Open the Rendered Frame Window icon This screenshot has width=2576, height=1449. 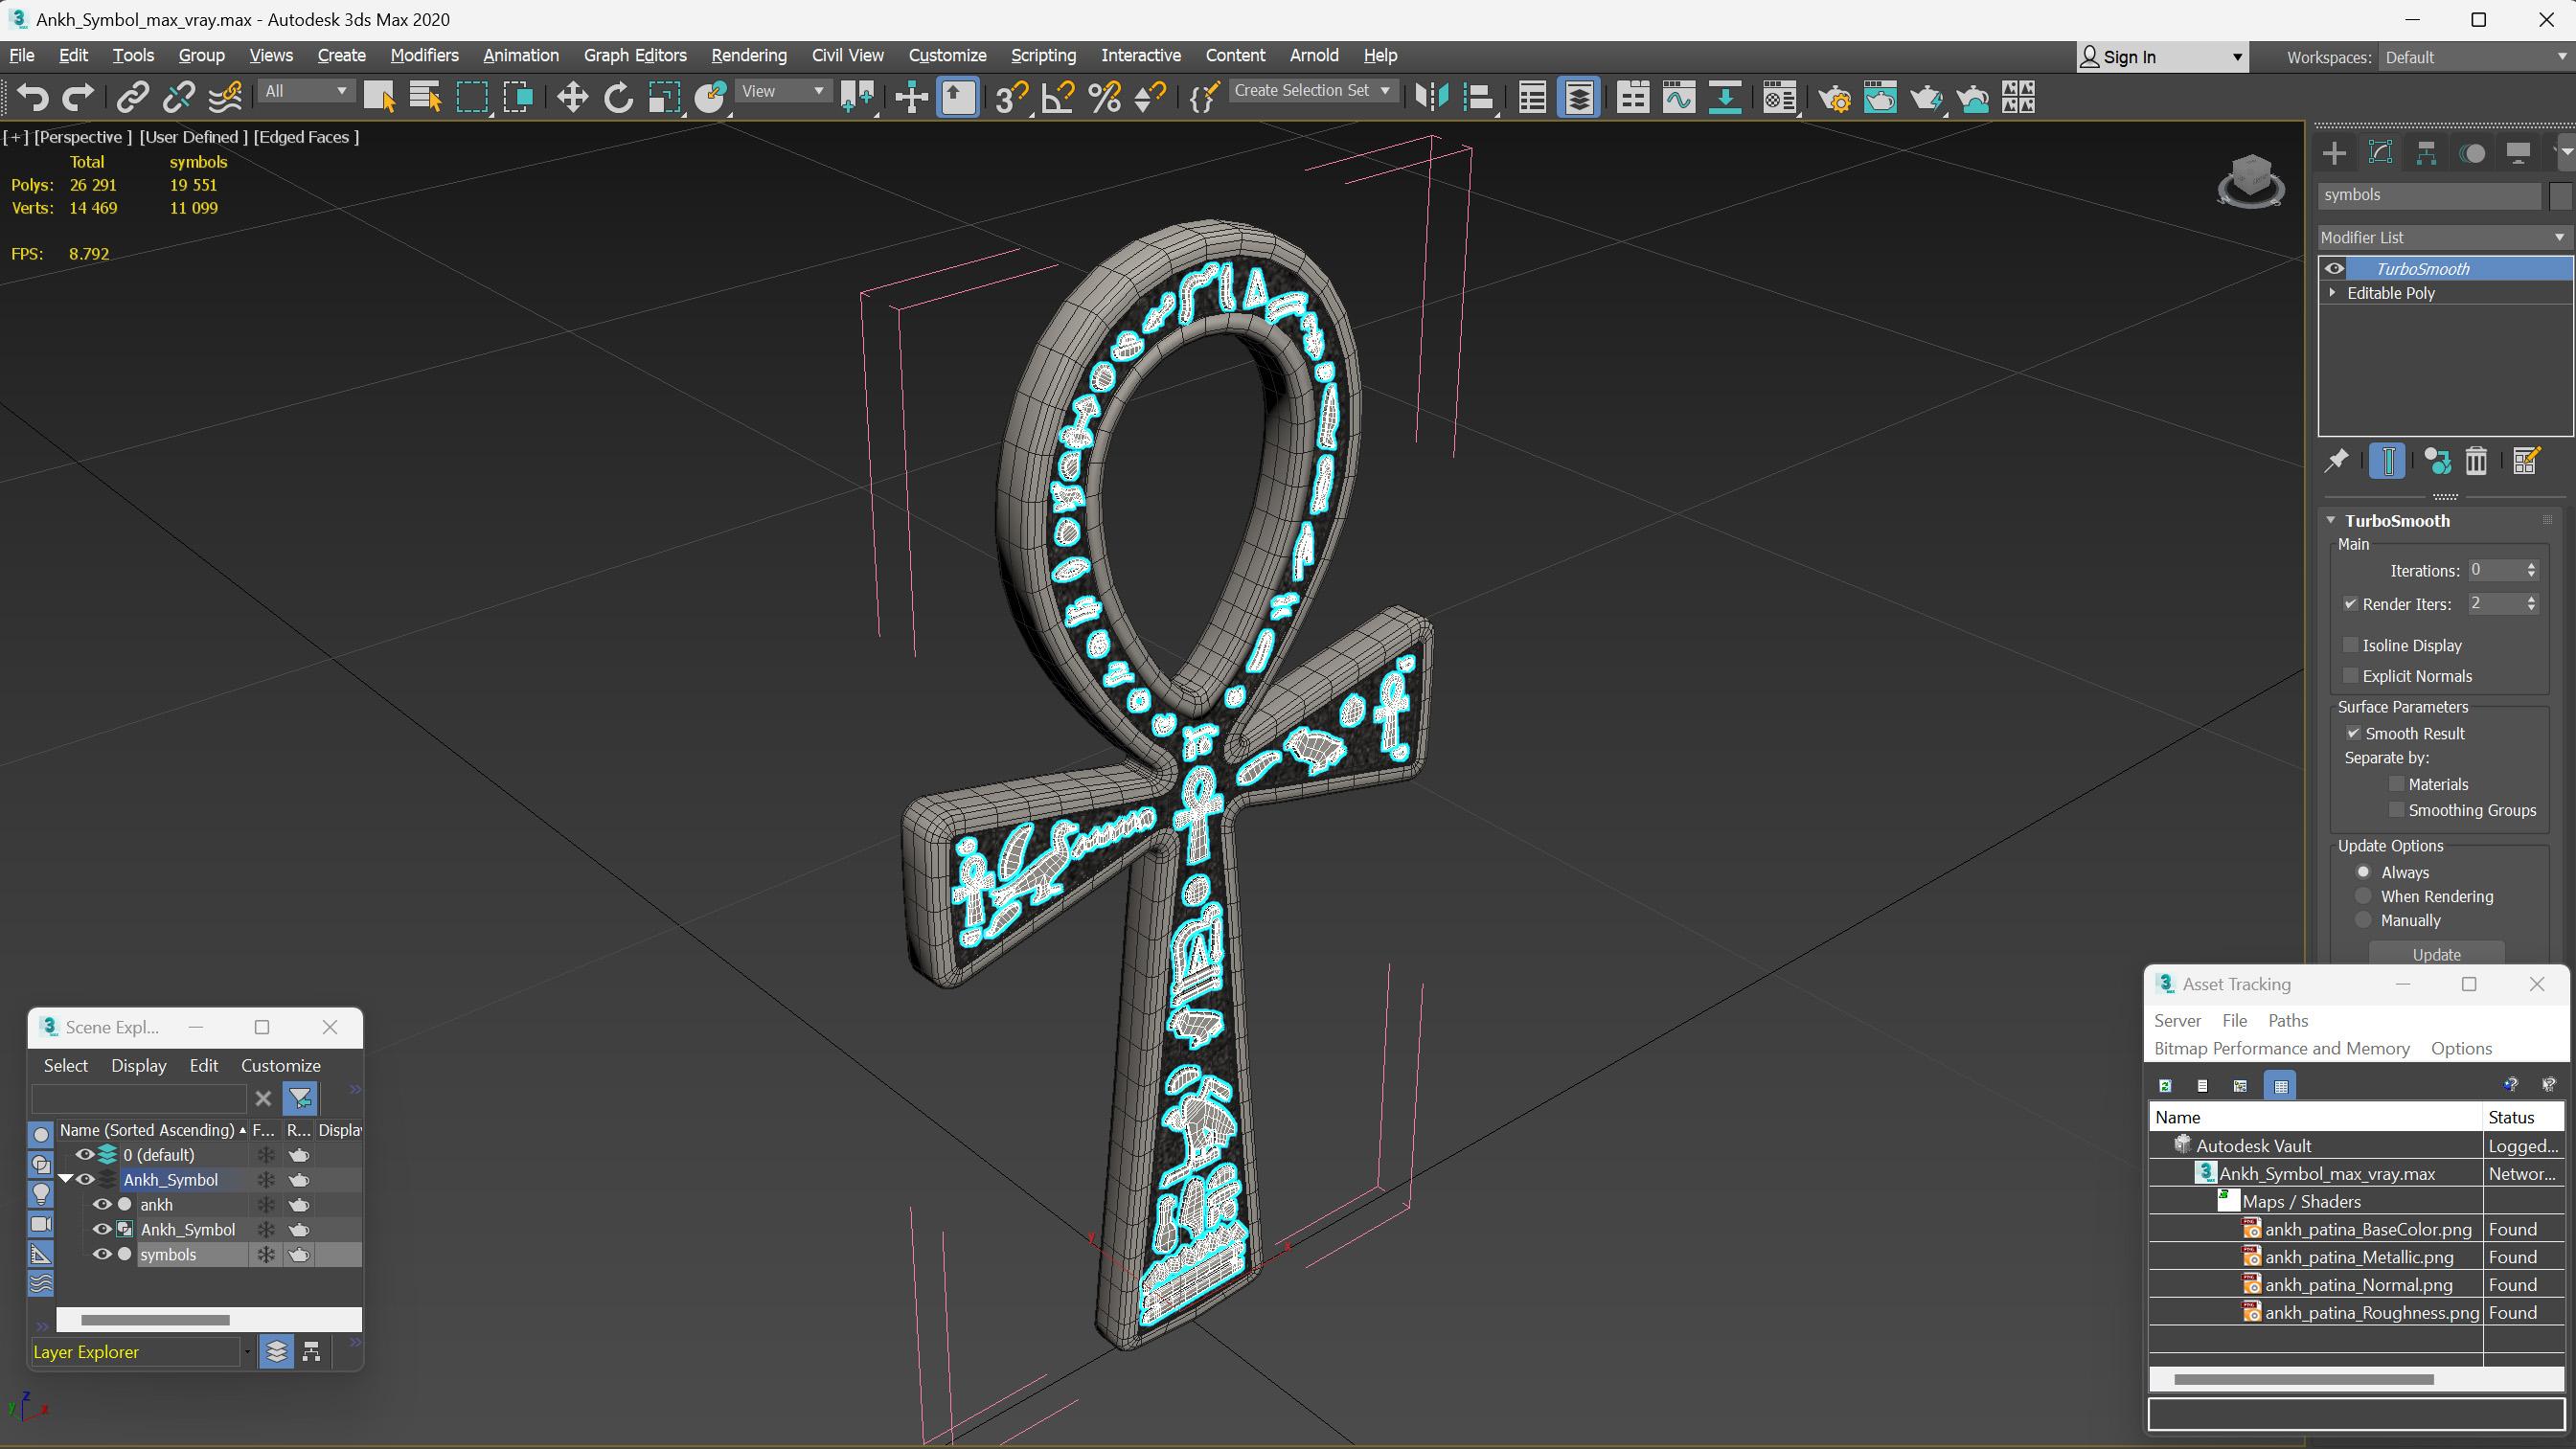tap(1880, 97)
